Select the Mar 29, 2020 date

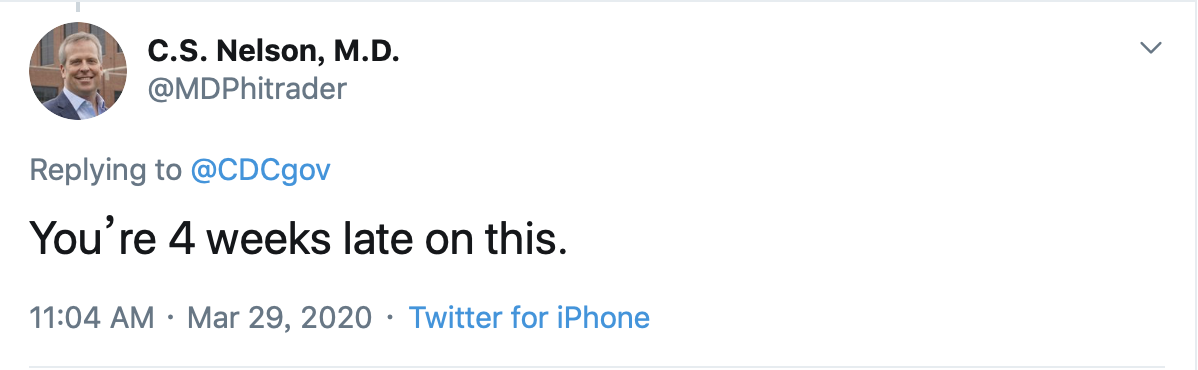(x=280, y=316)
